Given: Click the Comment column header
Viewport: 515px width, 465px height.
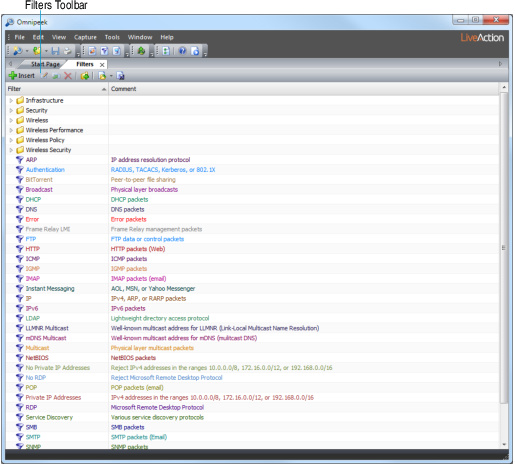Looking at the screenshot, I should pyautogui.click(x=303, y=89).
